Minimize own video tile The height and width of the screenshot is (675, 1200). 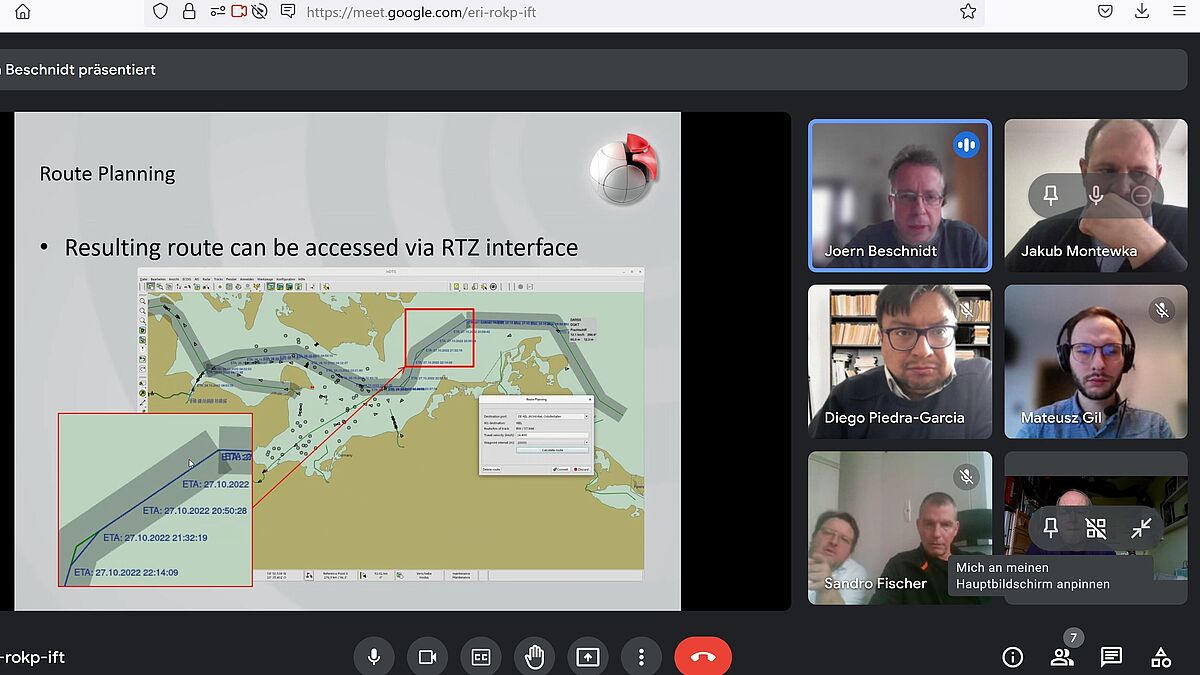pyautogui.click(x=1141, y=528)
